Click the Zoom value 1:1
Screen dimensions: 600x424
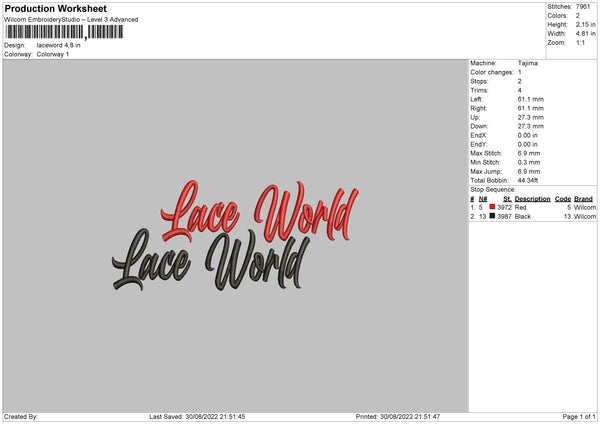tap(580, 43)
